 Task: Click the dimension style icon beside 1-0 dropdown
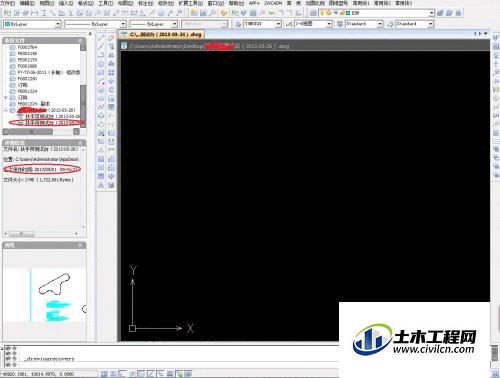click(289, 24)
